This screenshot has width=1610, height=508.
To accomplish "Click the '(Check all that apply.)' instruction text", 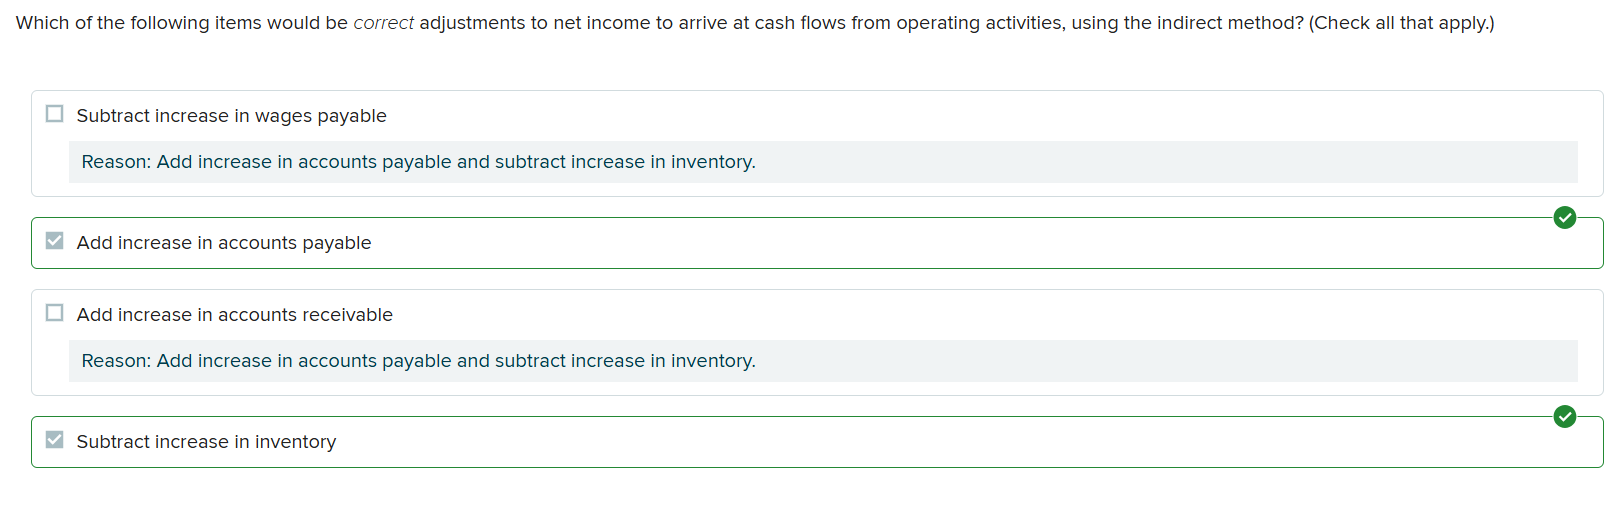I will click(x=1402, y=23).
